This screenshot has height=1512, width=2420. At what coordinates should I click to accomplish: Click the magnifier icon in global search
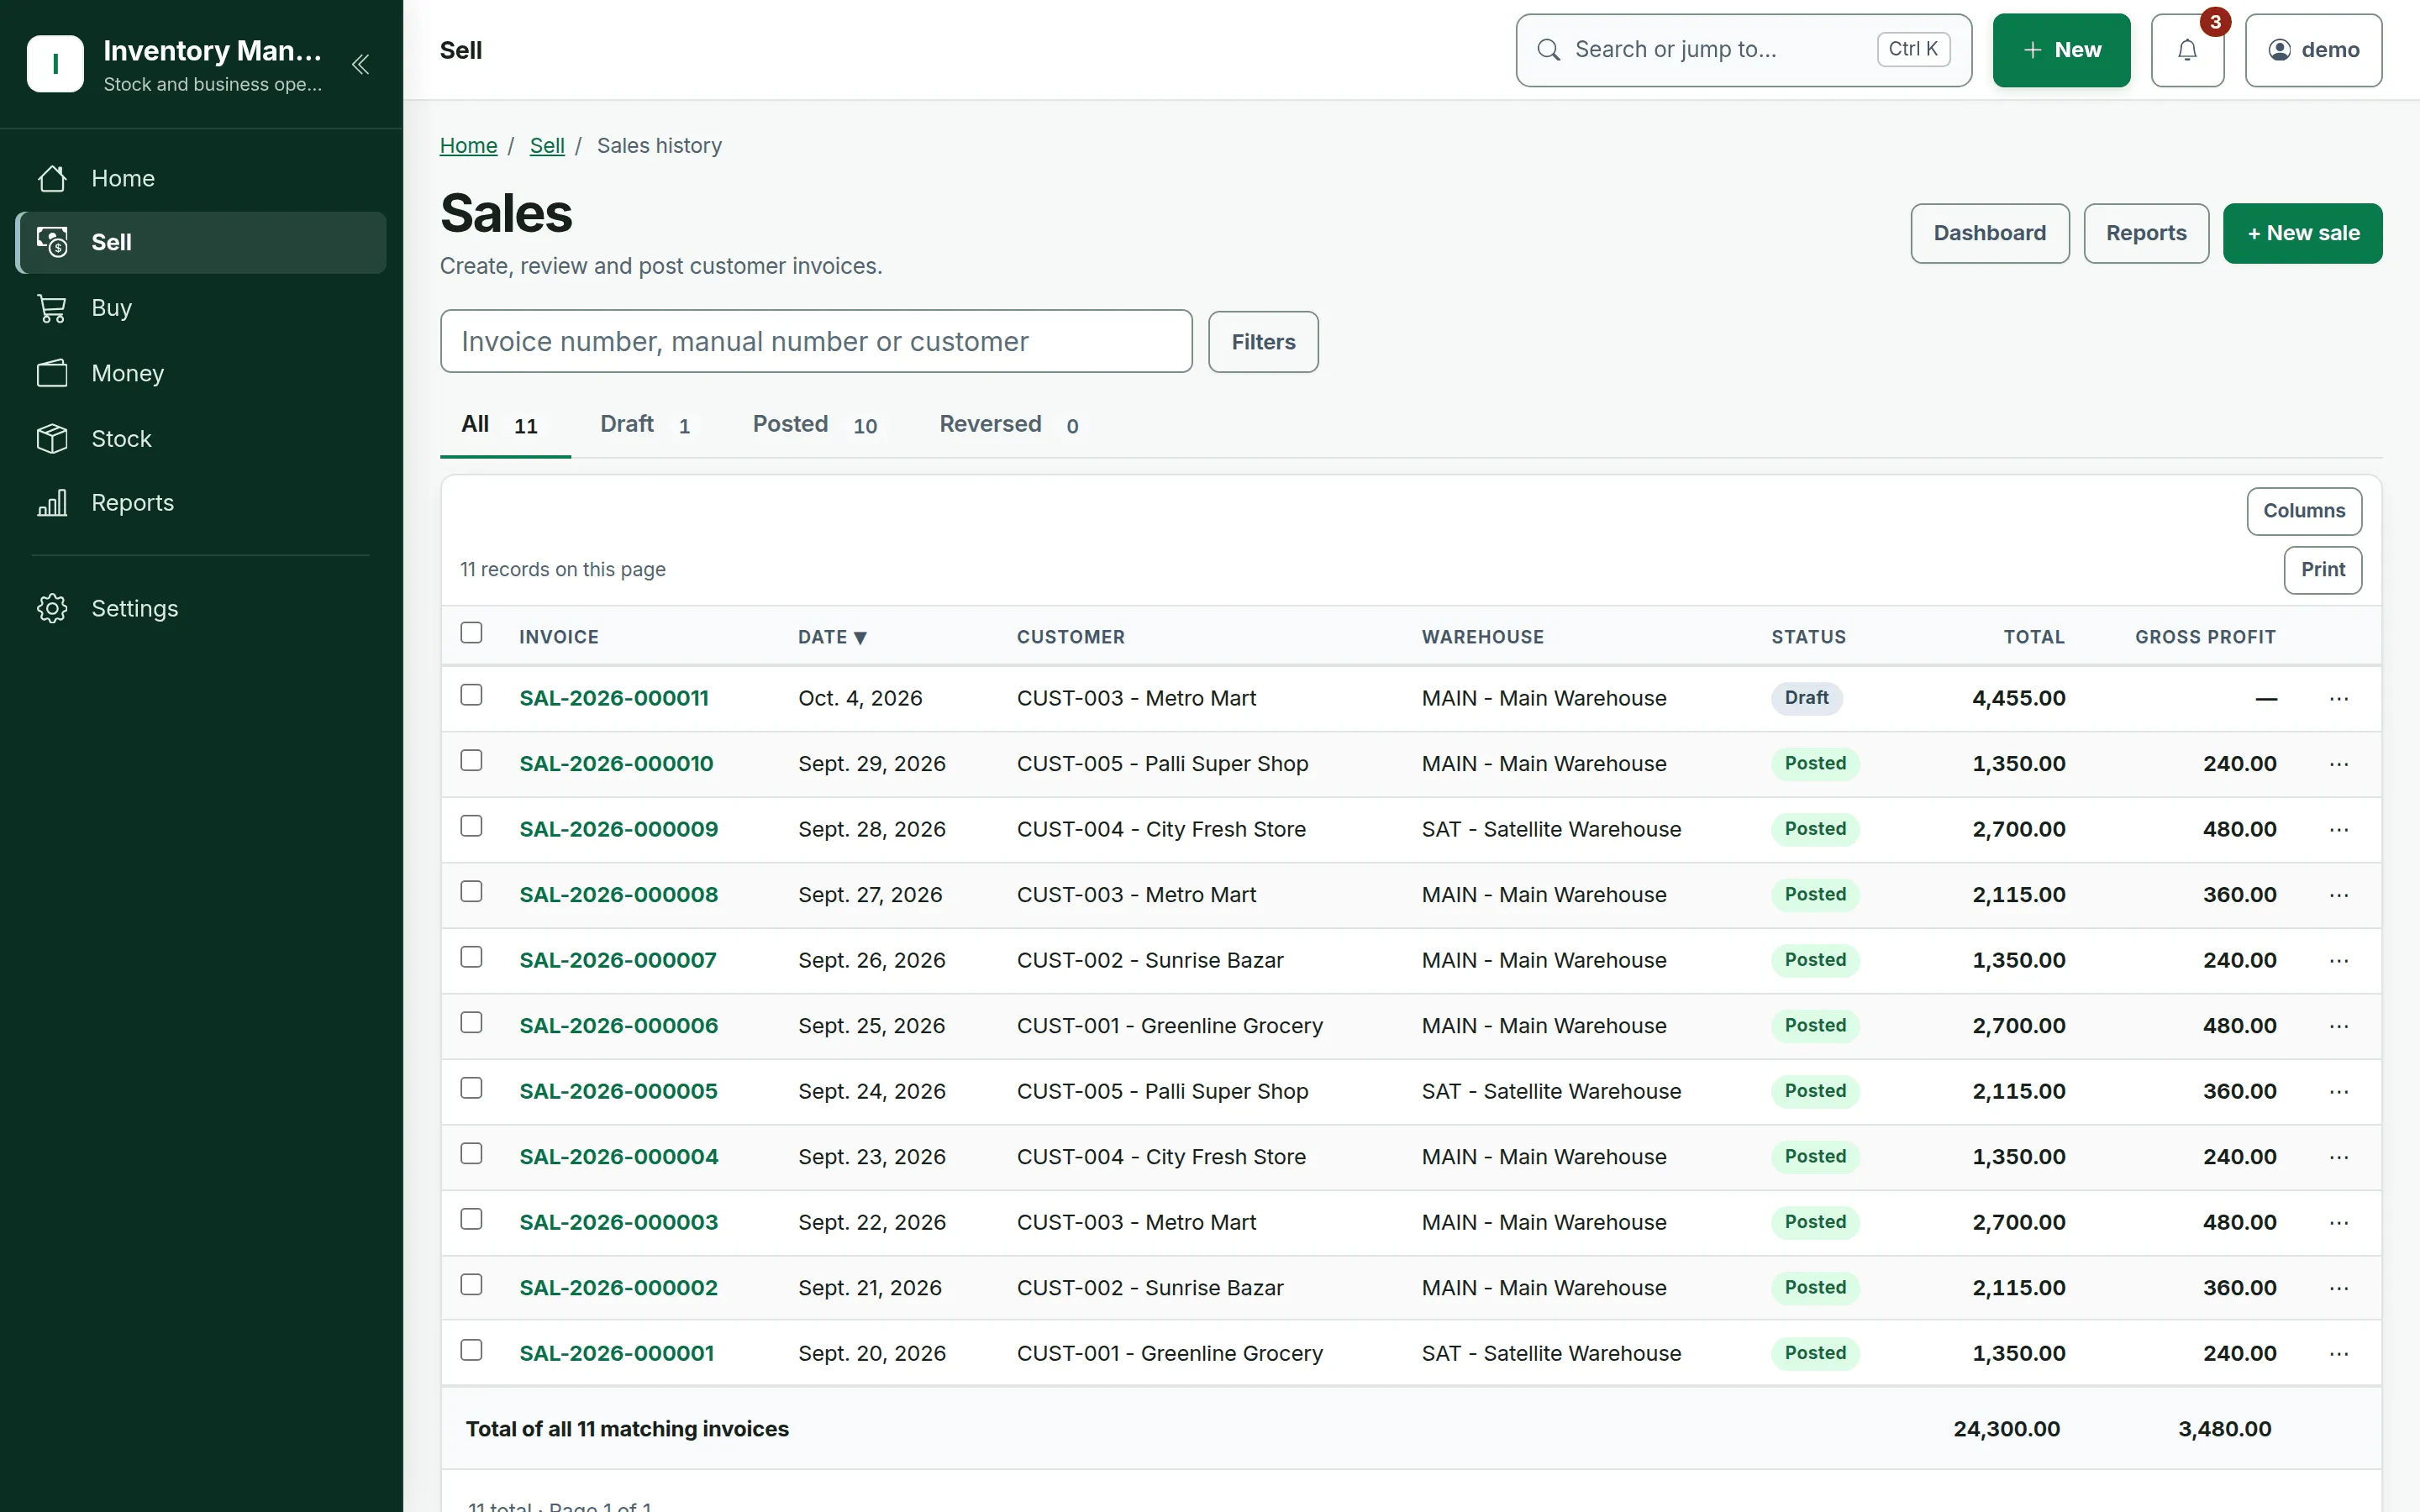pyautogui.click(x=1548, y=50)
